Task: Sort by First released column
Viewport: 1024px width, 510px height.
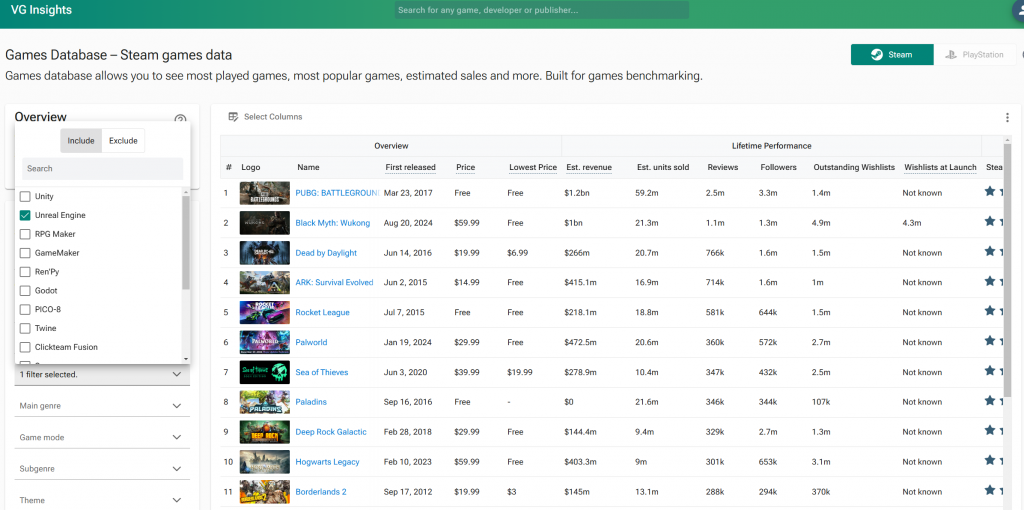Action: 410,168
